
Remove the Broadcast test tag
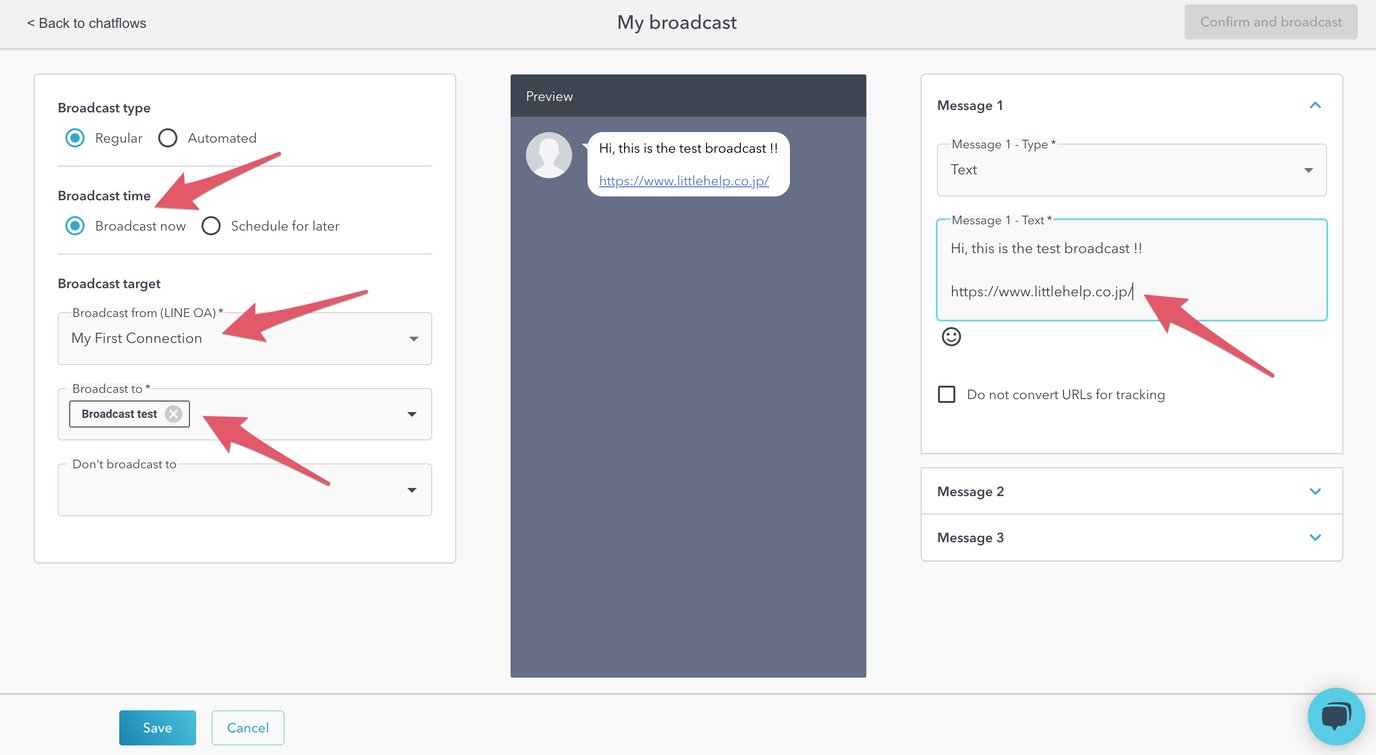click(171, 413)
